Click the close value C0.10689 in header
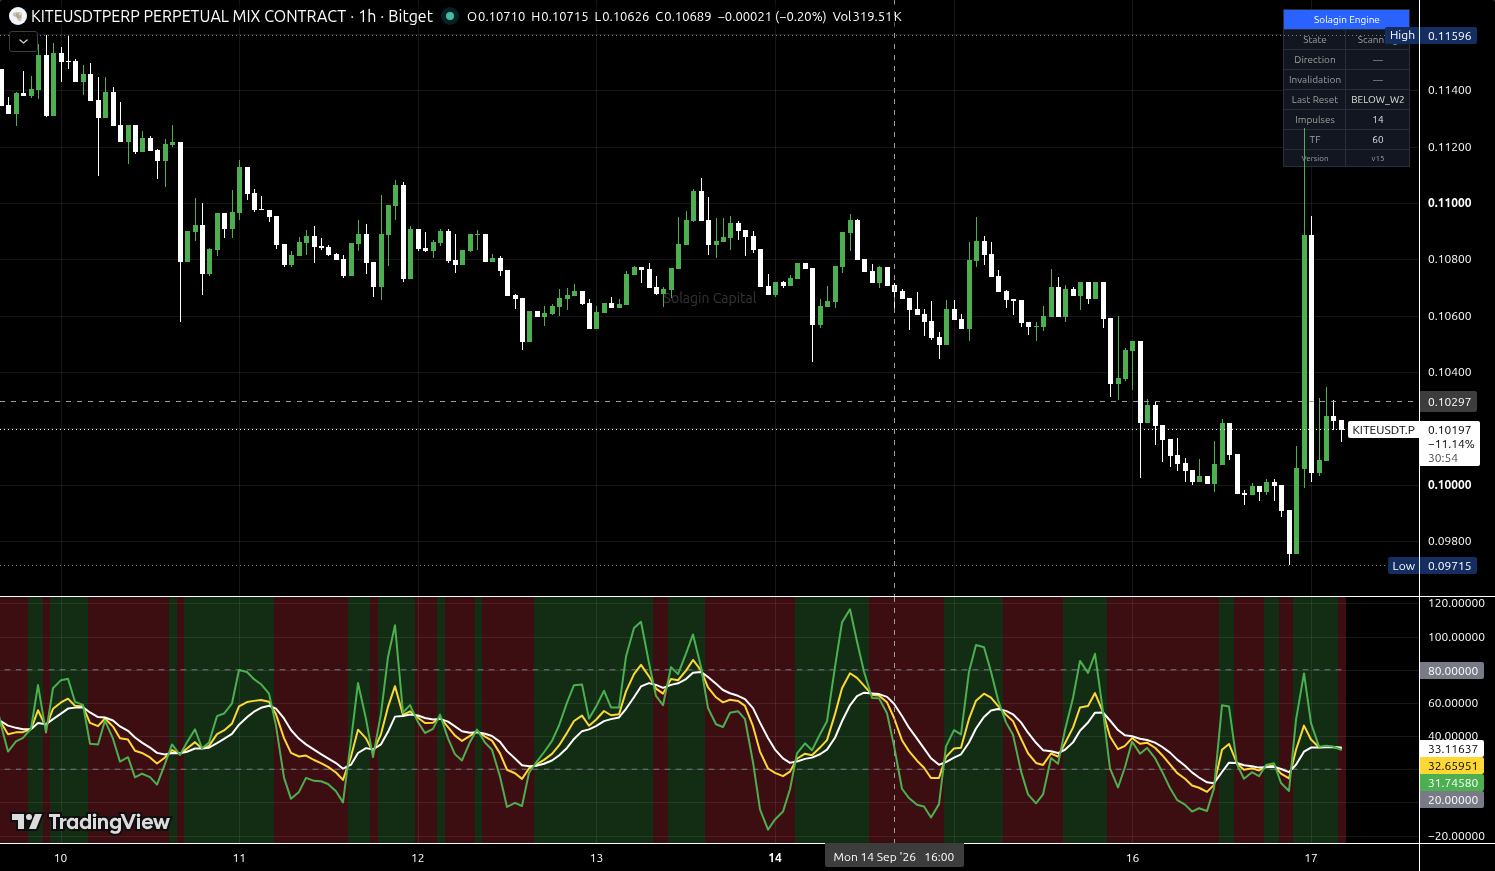 [x=683, y=16]
